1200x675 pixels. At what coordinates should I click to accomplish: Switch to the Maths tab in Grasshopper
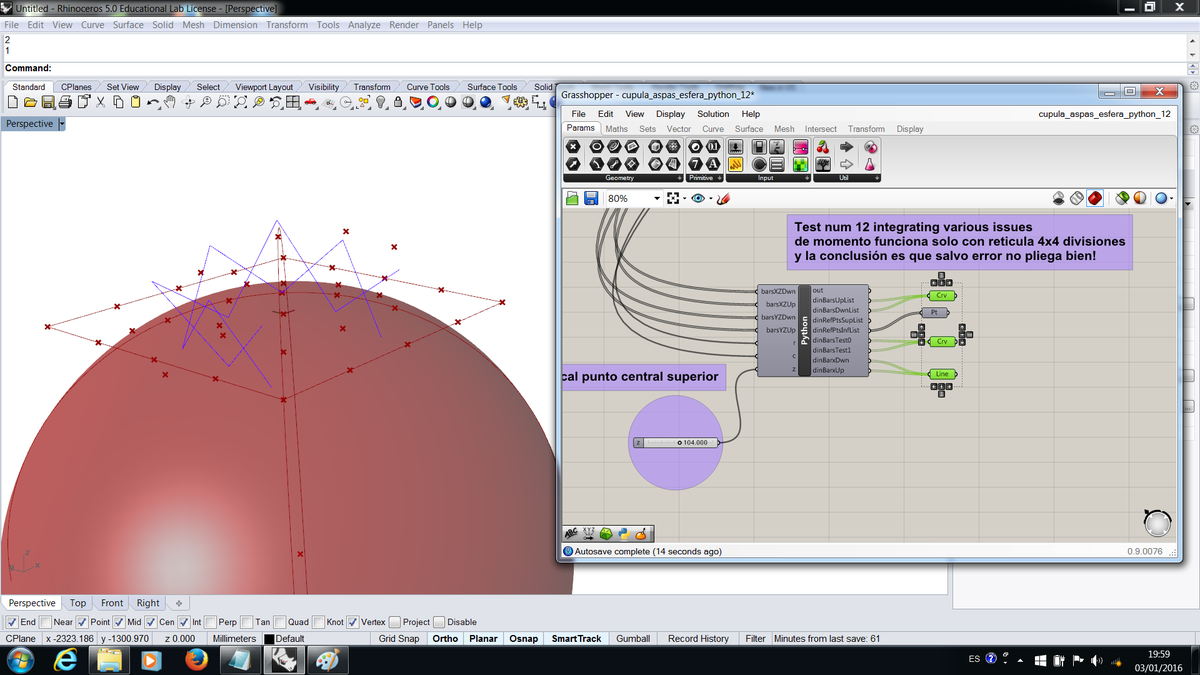[x=617, y=129]
